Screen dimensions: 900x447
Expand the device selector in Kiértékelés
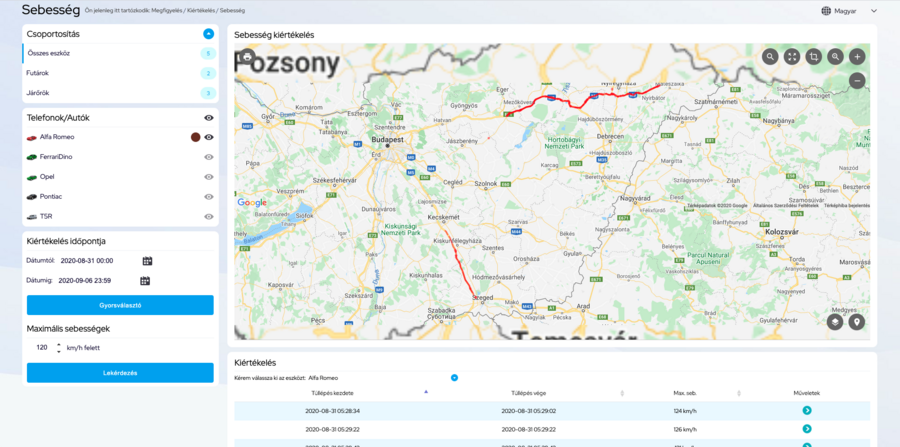(x=454, y=378)
